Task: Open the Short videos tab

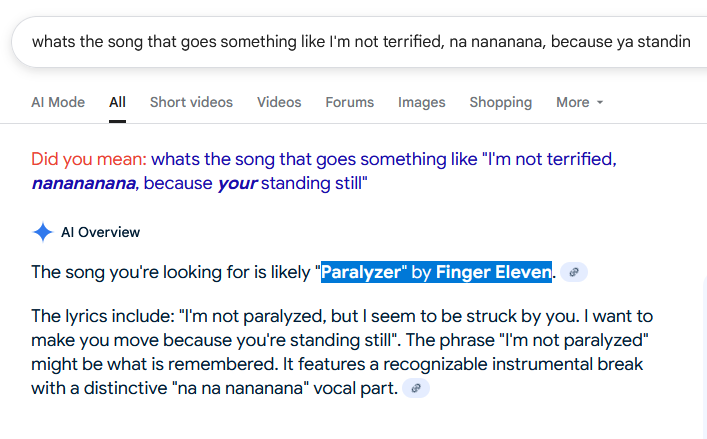Action: (x=191, y=102)
